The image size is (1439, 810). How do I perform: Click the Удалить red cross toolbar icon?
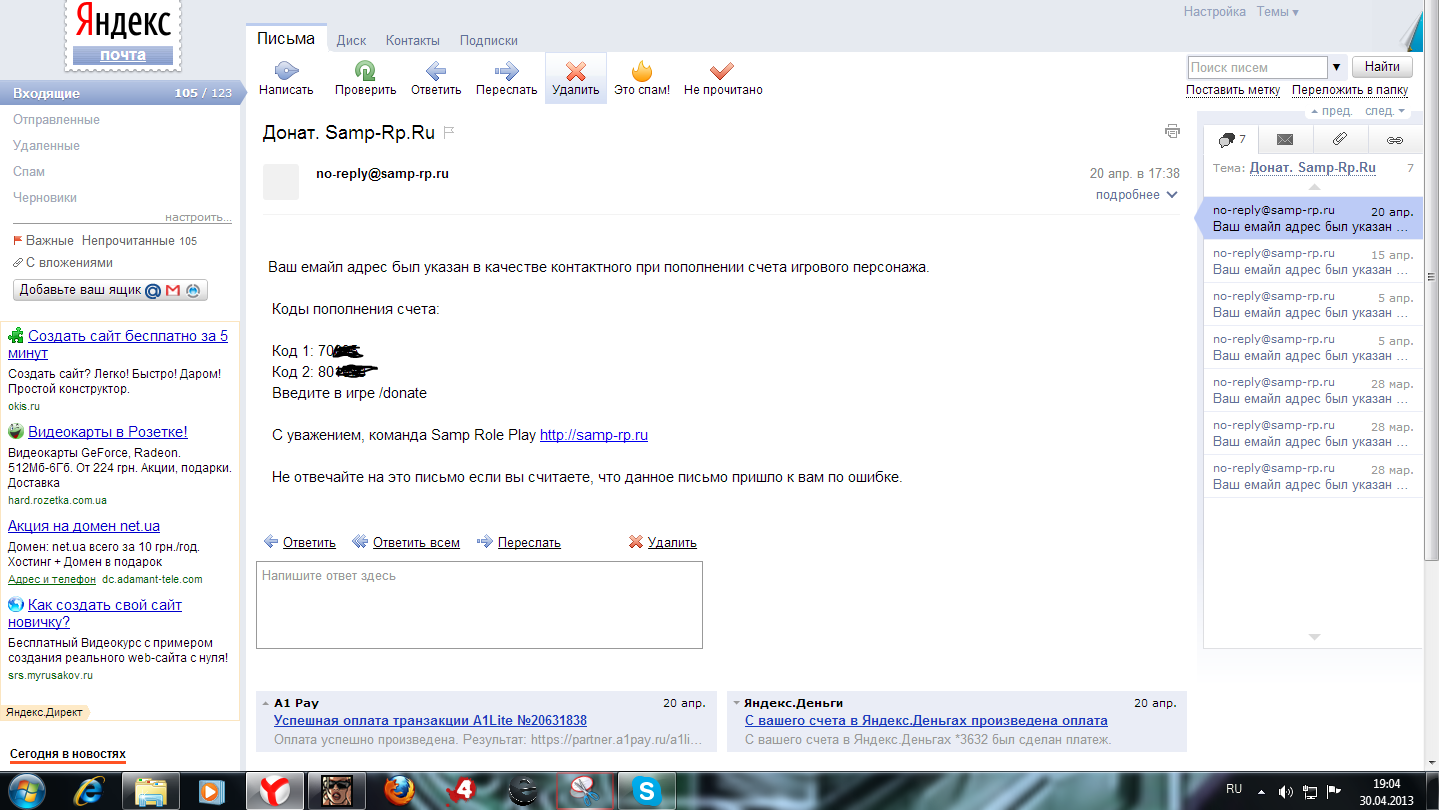click(x=575, y=71)
